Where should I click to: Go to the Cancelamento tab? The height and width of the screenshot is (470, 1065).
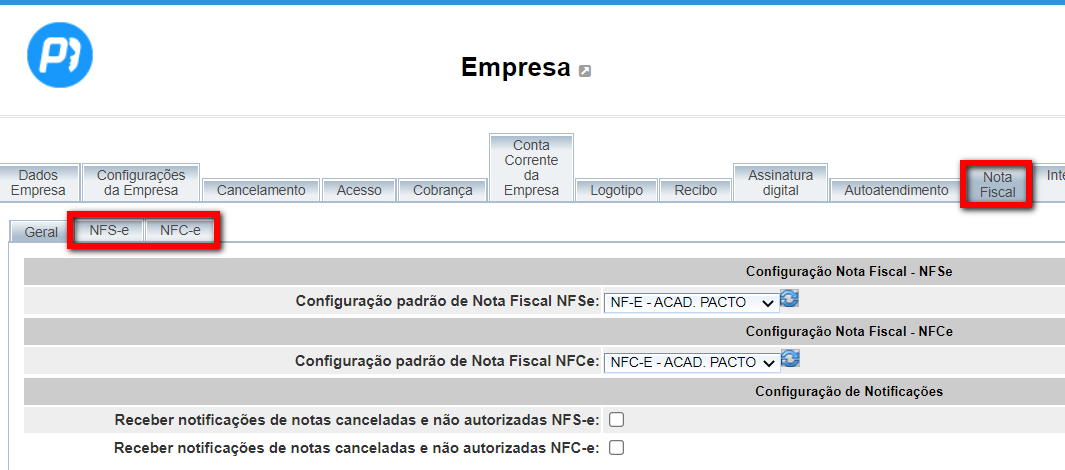[261, 190]
